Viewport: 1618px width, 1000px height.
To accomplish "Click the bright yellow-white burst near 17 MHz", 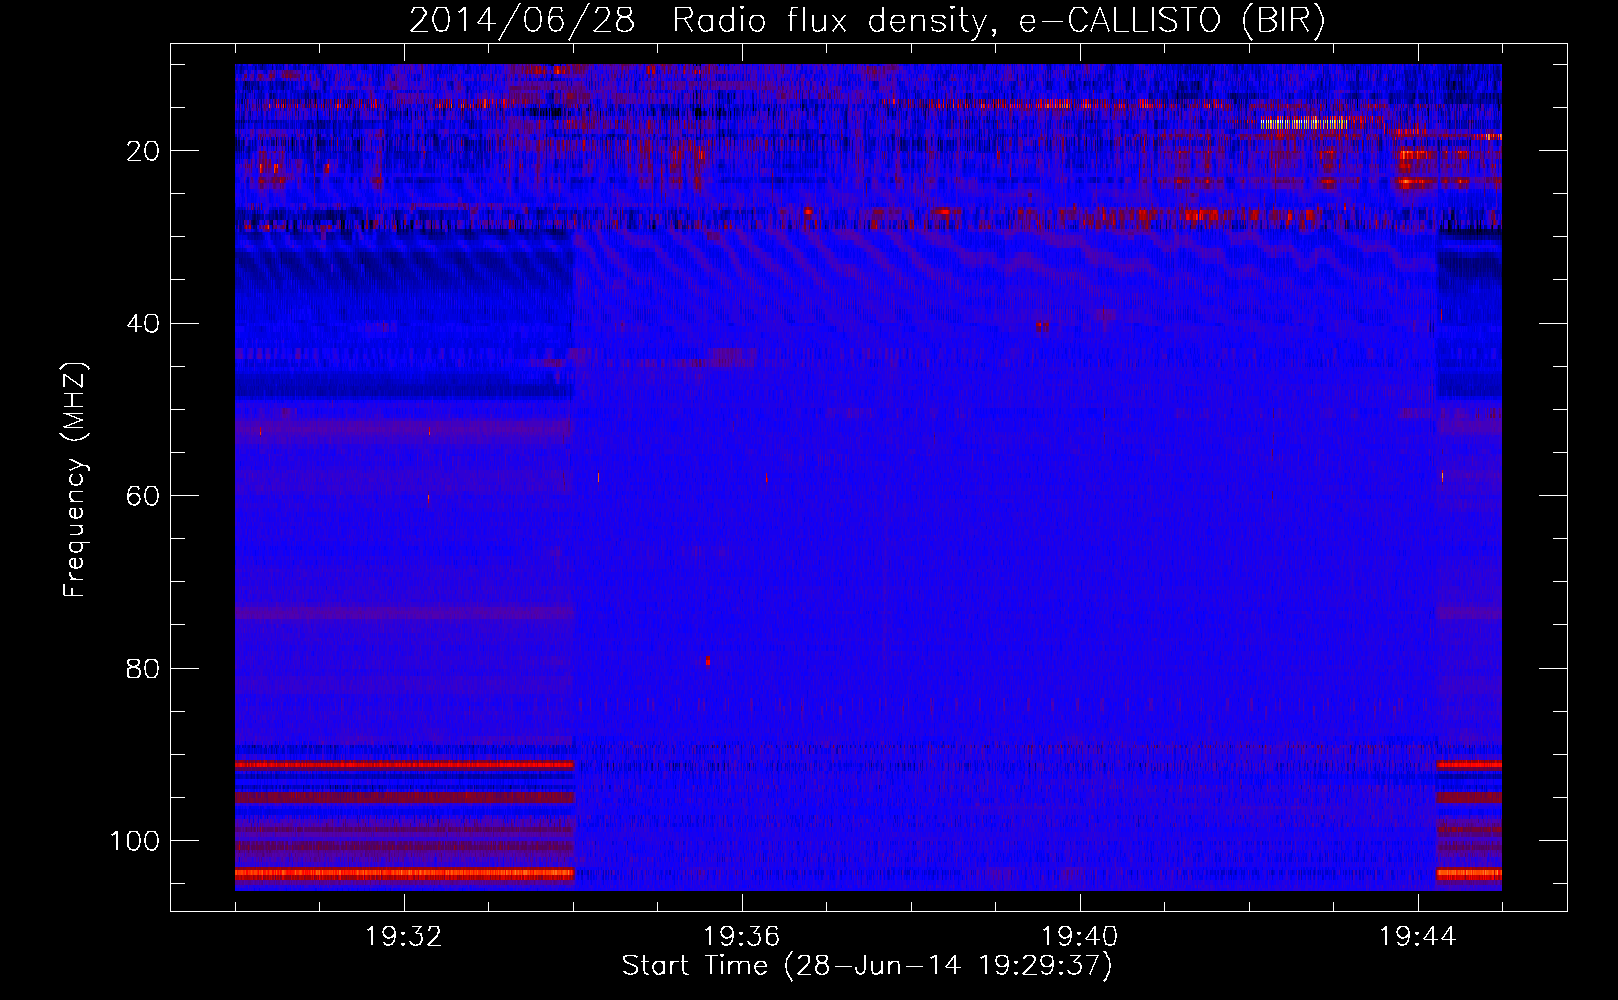I will click(1305, 124).
